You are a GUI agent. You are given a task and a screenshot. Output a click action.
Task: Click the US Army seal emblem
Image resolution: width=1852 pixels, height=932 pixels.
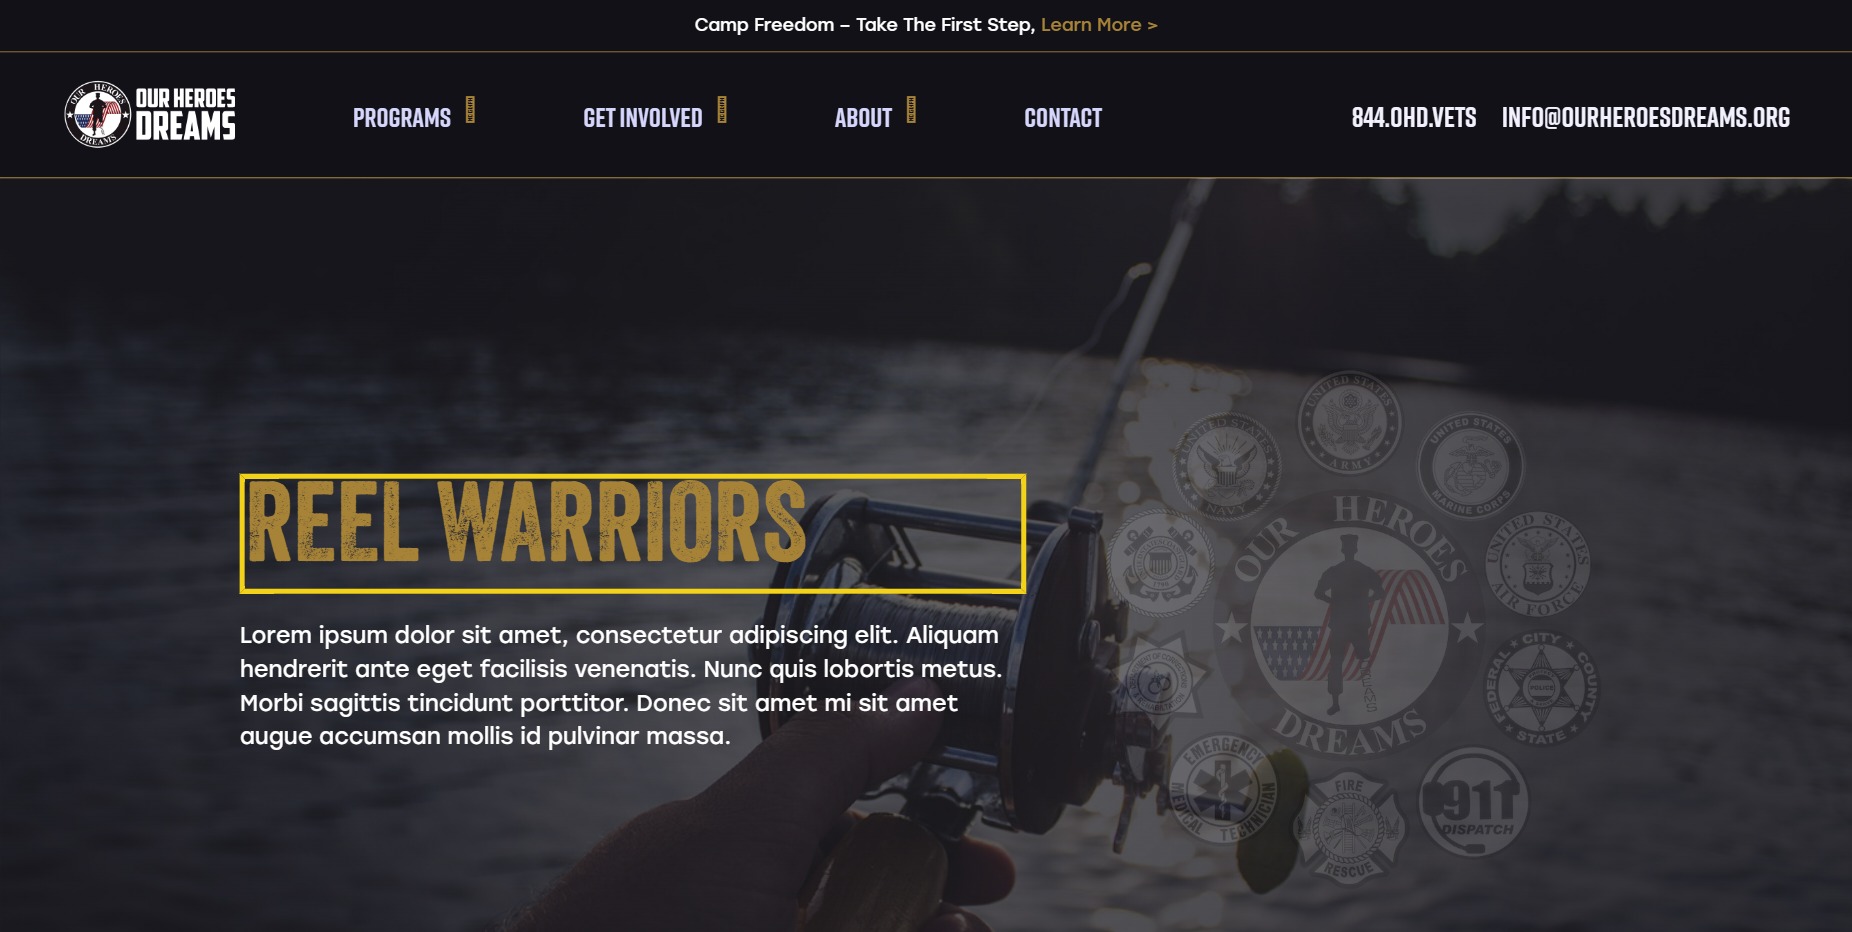click(x=1349, y=422)
